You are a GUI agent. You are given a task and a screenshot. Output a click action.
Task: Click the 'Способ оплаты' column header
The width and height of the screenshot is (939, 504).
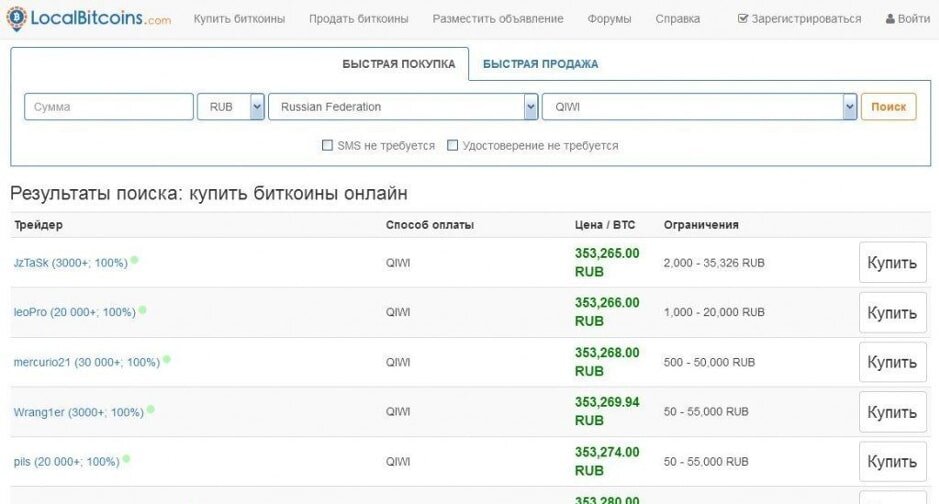point(430,225)
